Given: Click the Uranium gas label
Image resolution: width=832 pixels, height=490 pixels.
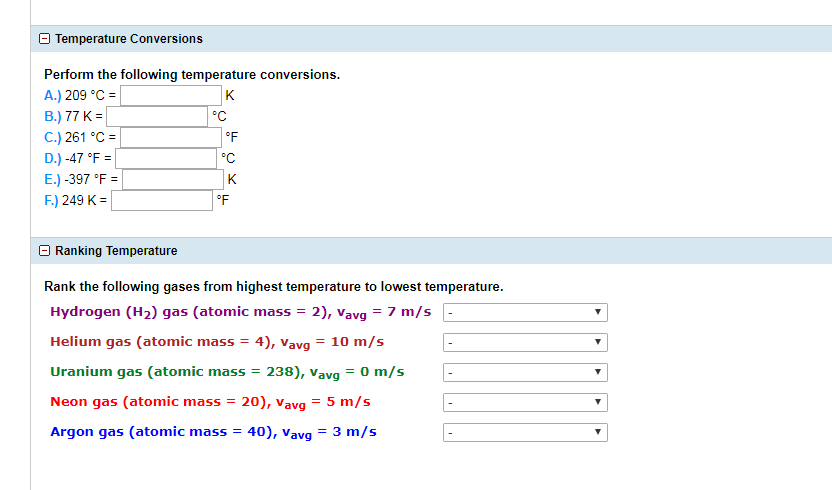Looking at the screenshot, I should pyautogui.click(x=227, y=372).
